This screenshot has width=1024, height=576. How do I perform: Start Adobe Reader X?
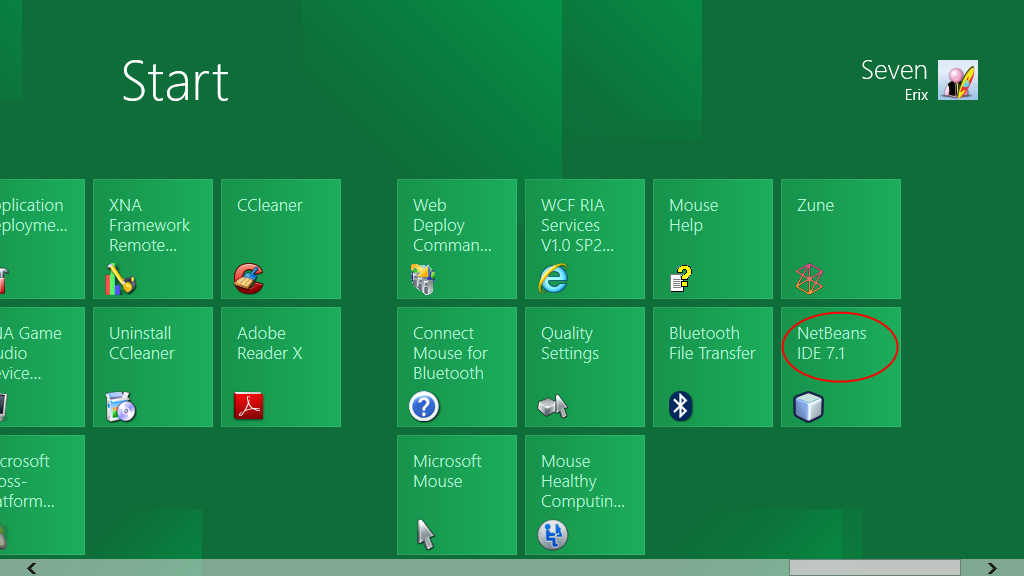pos(281,367)
